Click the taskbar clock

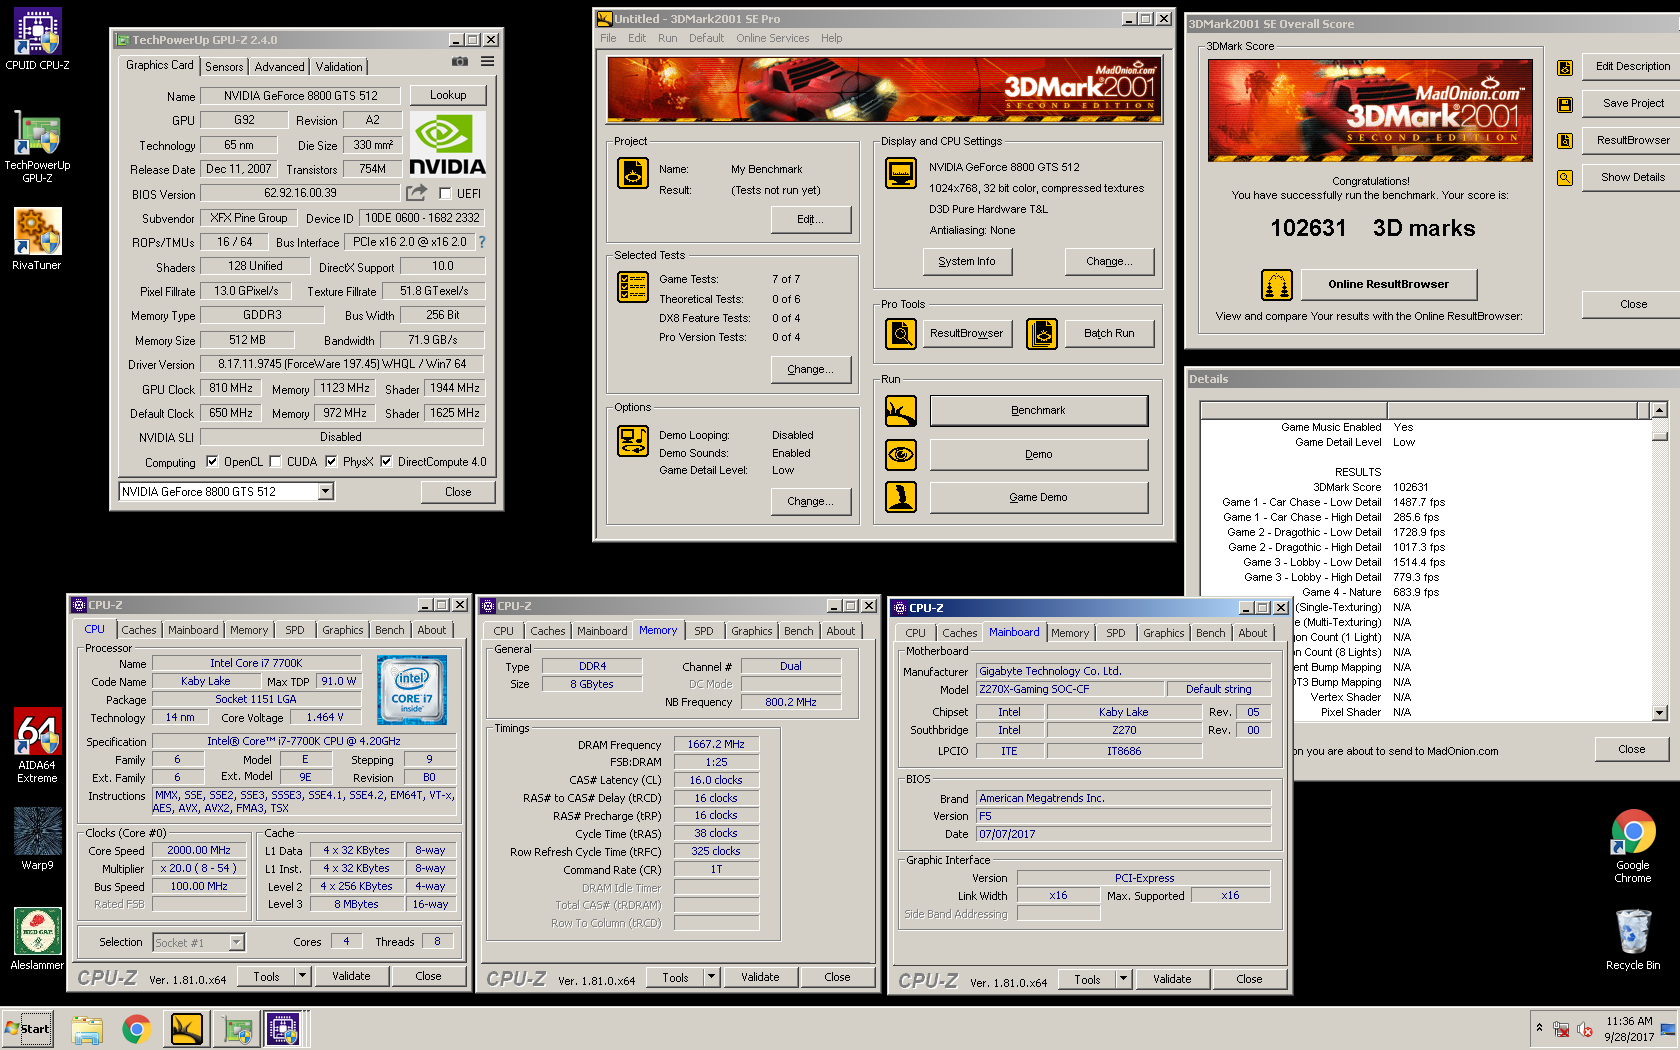(1629, 1029)
